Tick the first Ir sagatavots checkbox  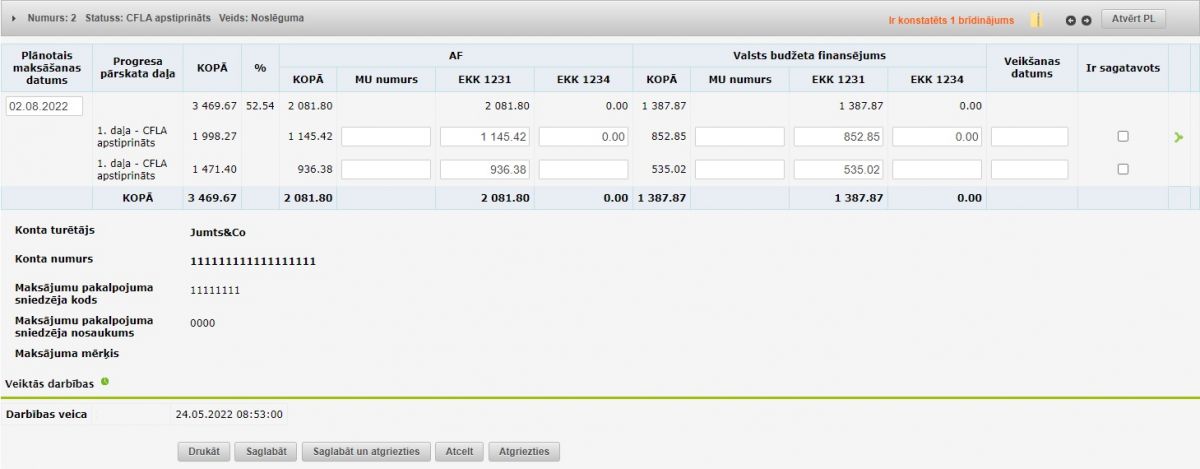[x=1122, y=137]
